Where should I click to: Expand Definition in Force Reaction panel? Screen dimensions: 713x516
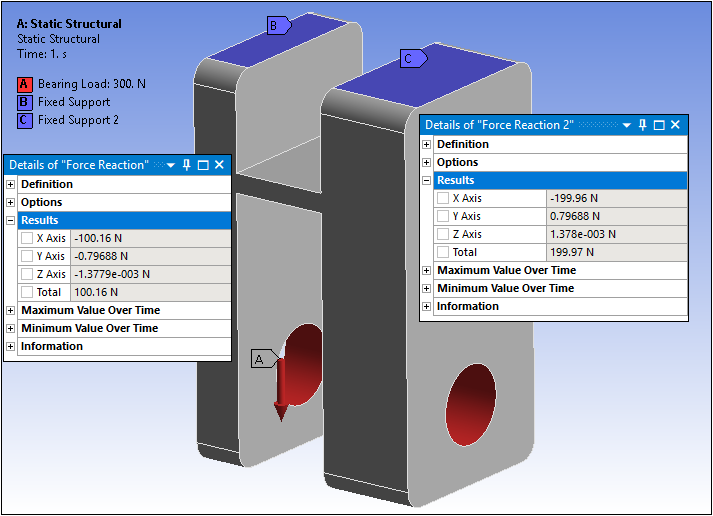click(x=10, y=184)
